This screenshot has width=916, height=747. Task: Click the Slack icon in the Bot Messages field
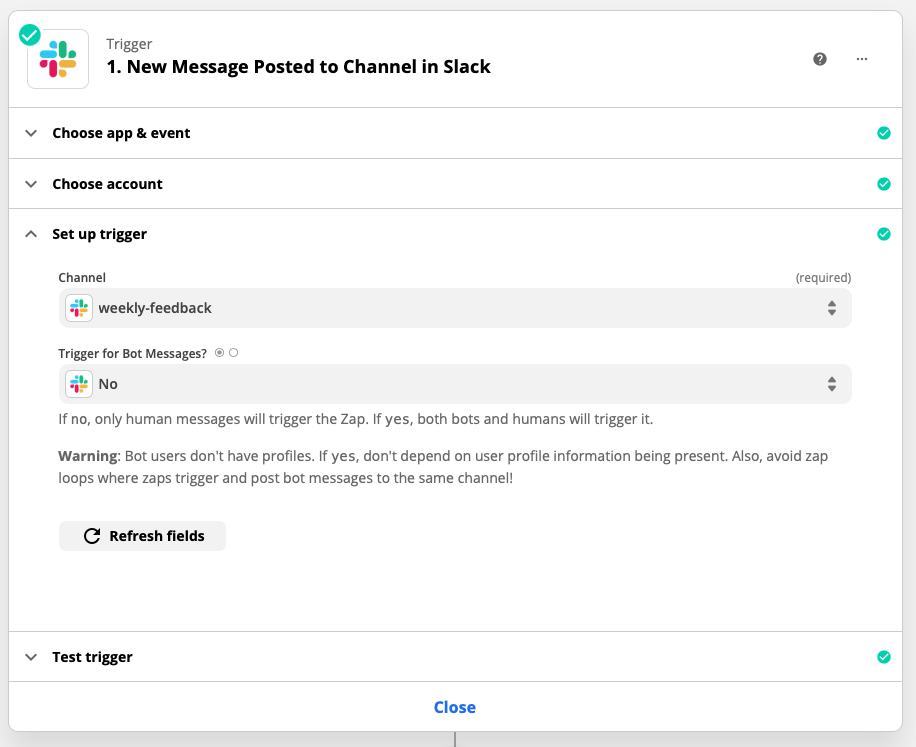[x=79, y=384]
